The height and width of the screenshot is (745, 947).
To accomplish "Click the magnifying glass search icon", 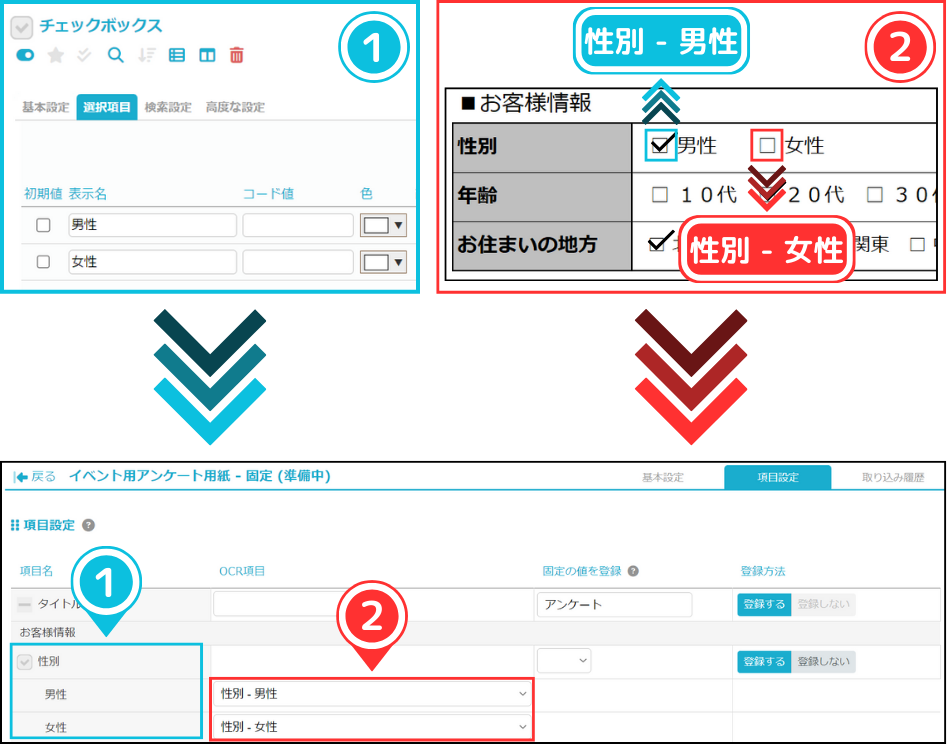I will 116,56.
